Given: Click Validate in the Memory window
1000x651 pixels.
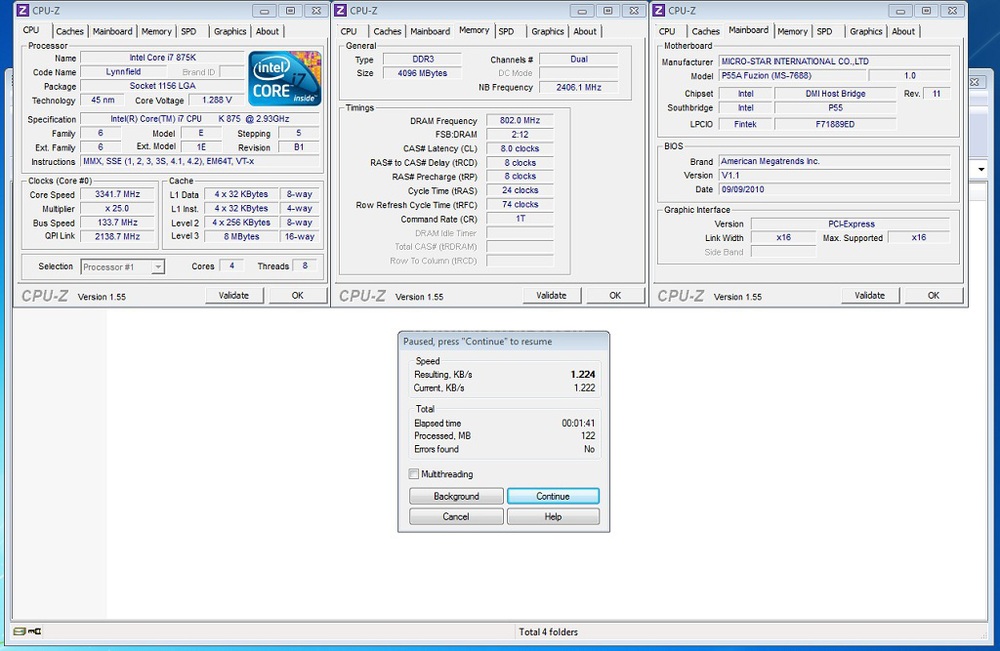Looking at the screenshot, I should (x=552, y=295).
